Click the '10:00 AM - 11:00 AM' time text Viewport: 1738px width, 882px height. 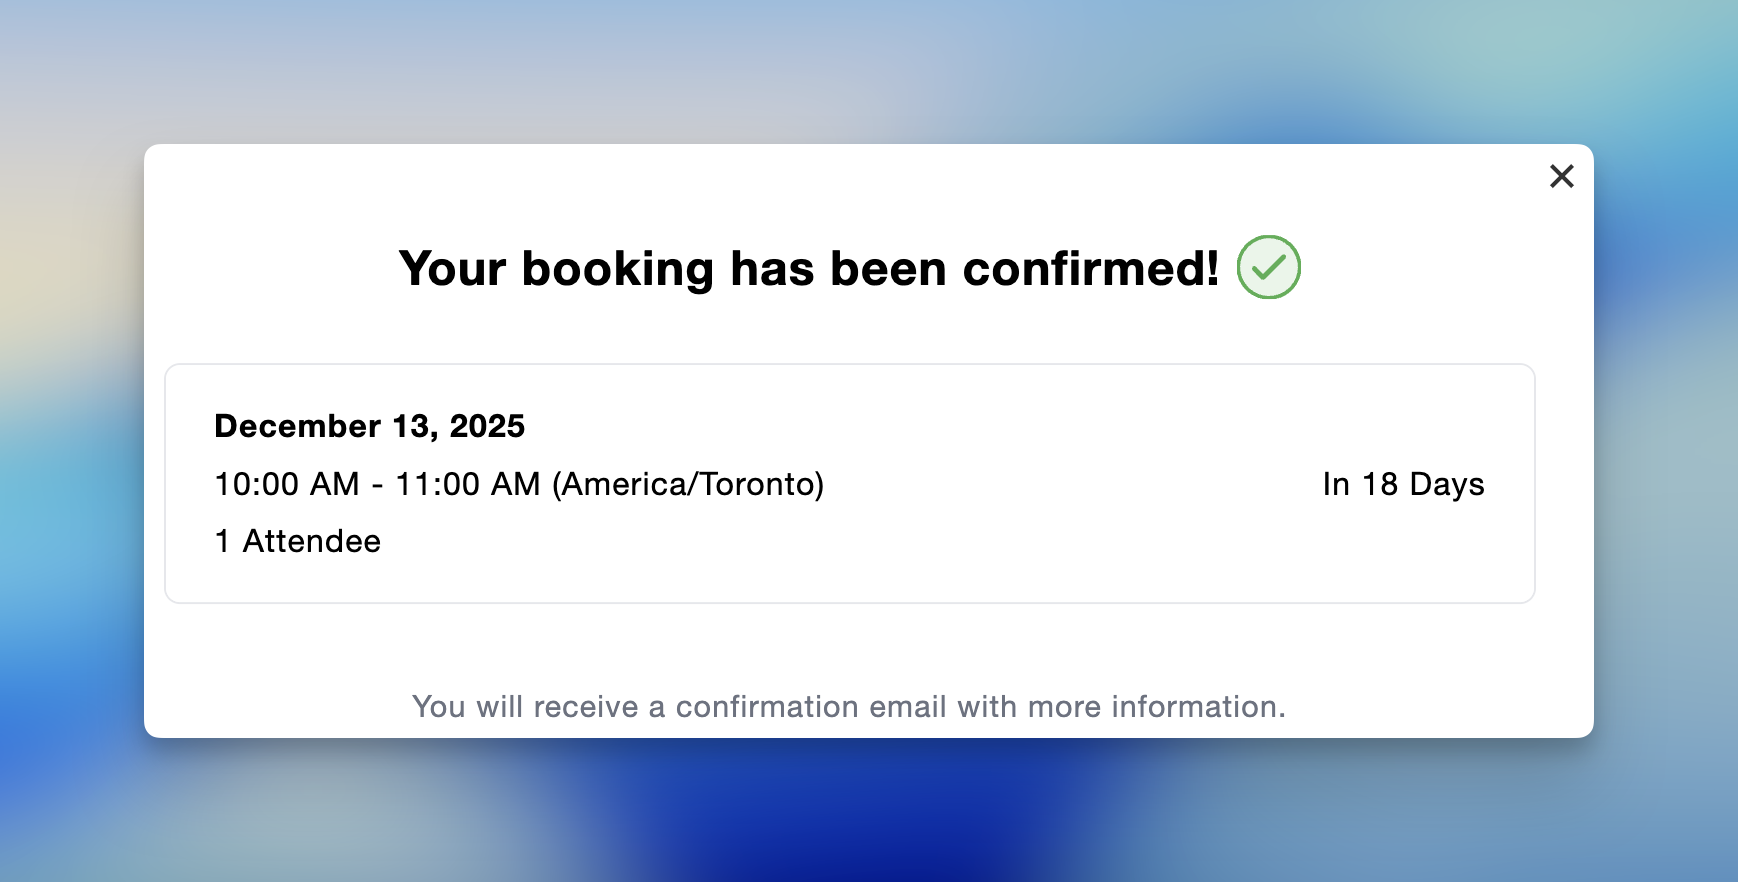[380, 483]
